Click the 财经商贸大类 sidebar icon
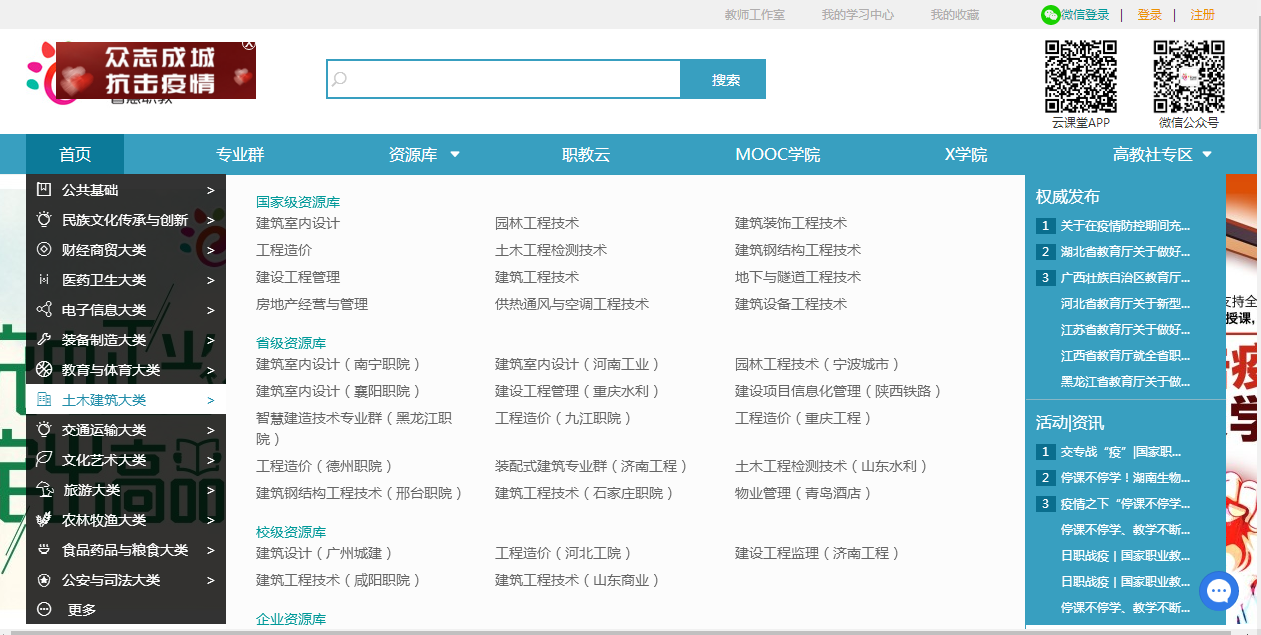The image size is (1261, 635). point(44,250)
